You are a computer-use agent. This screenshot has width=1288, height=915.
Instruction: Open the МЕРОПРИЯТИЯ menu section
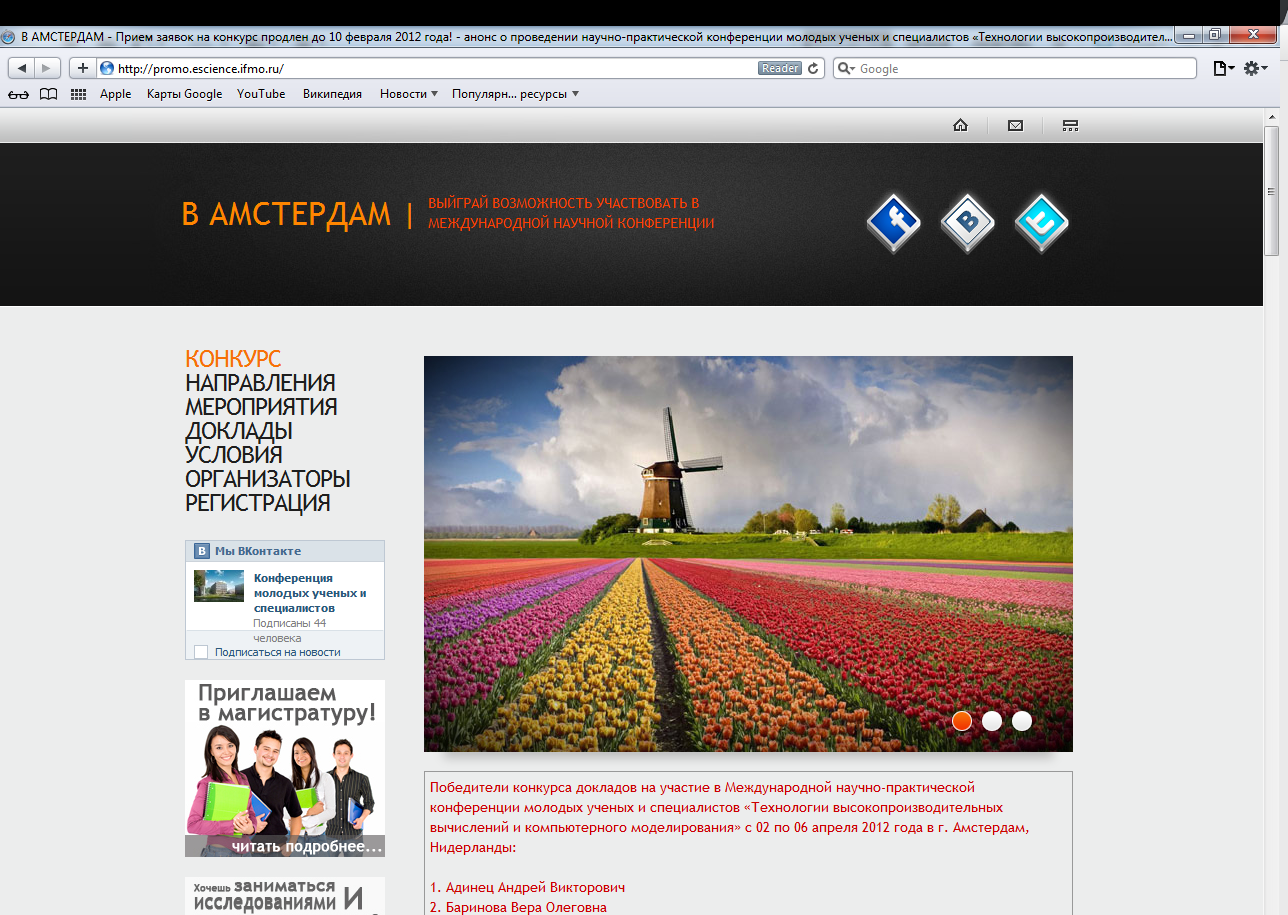coord(261,407)
